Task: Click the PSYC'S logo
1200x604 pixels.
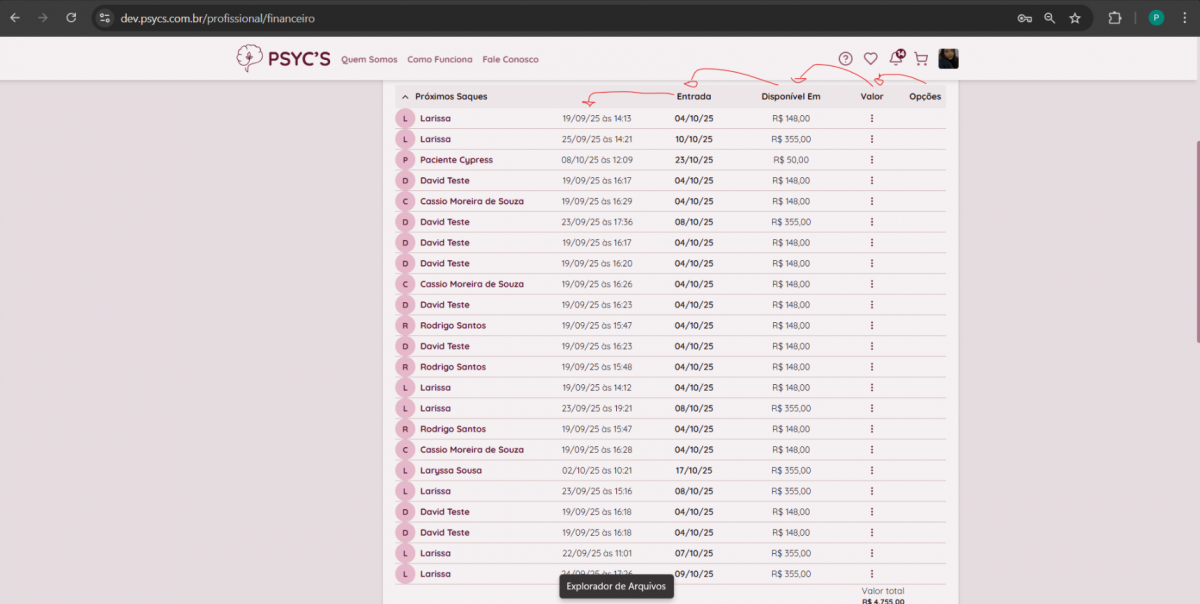Action: click(283, 59)
